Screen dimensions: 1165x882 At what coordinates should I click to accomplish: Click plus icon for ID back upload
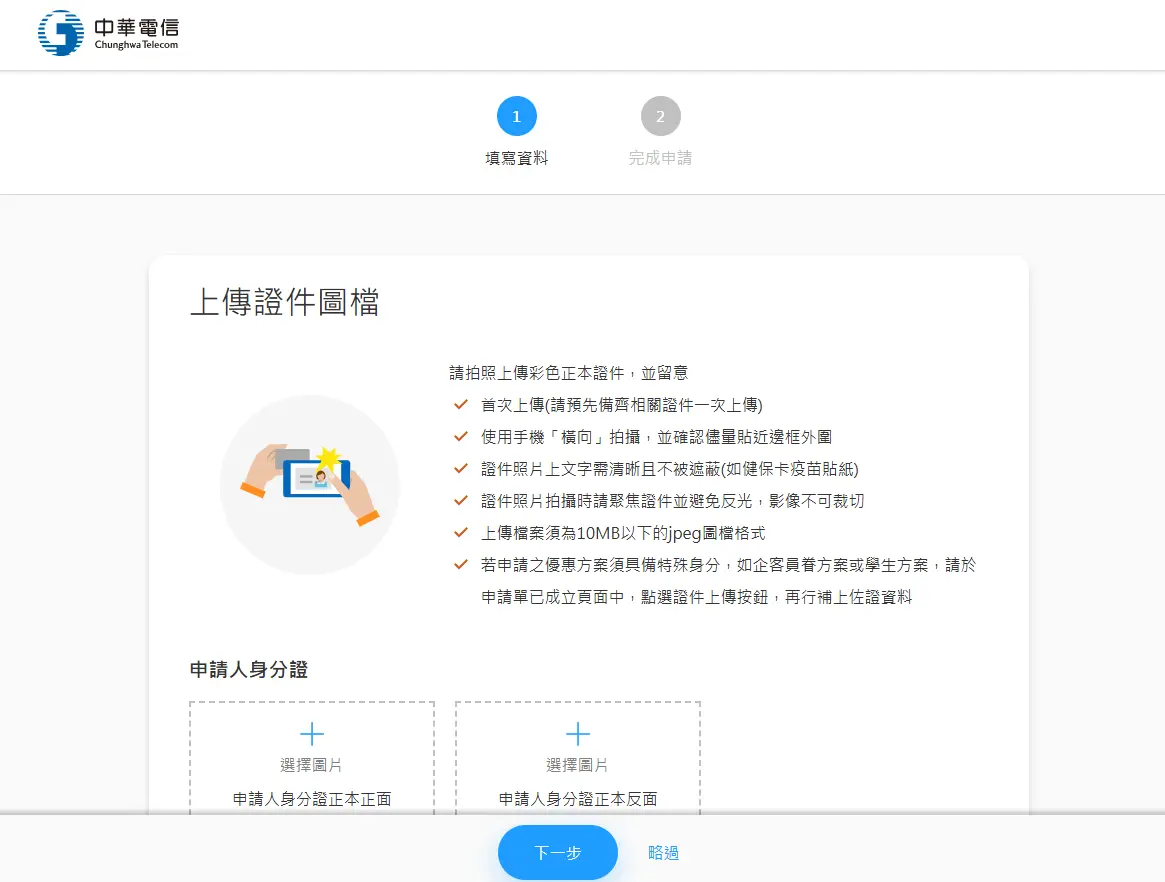pos(578,734)
